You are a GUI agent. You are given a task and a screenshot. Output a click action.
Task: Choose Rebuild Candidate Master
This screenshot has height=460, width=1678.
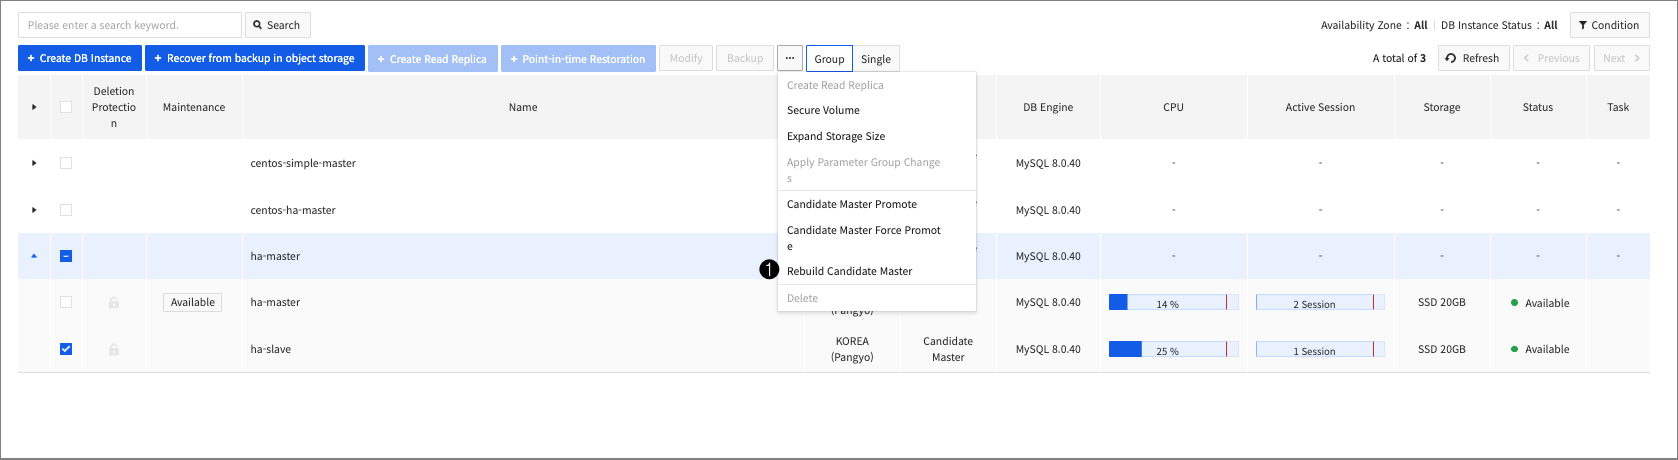[x=850, y=271]
